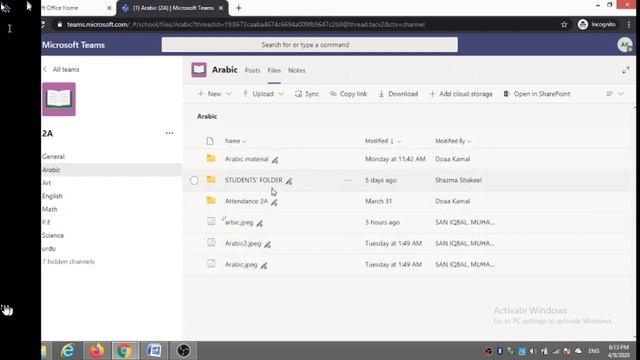Select the STUDENTS' FOLDER row radio
The width and height of the screenshot is (640, 360).
(194, 180)
